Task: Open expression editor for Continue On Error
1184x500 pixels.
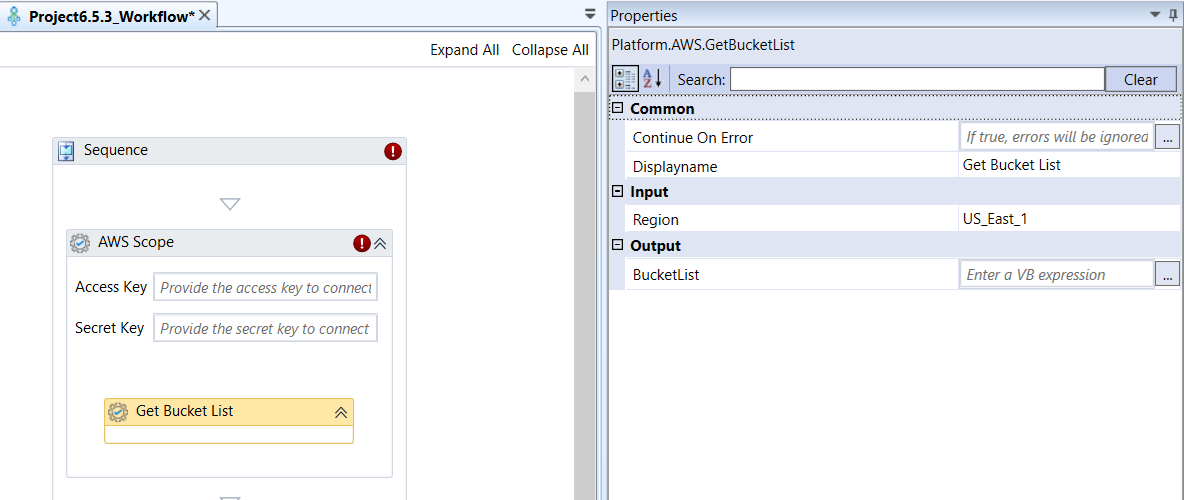Action: (1167, 137)
